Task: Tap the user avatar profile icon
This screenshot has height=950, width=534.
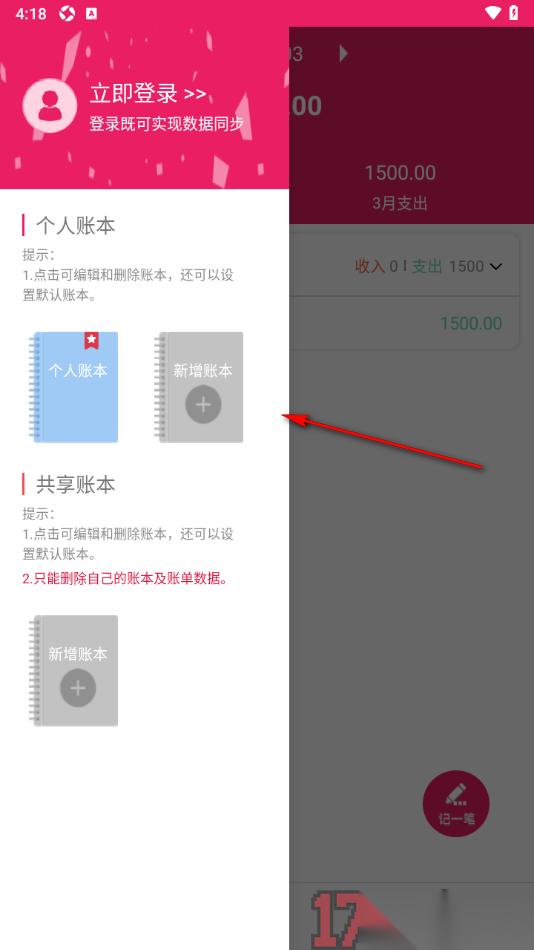Action: tap(49, 106)
